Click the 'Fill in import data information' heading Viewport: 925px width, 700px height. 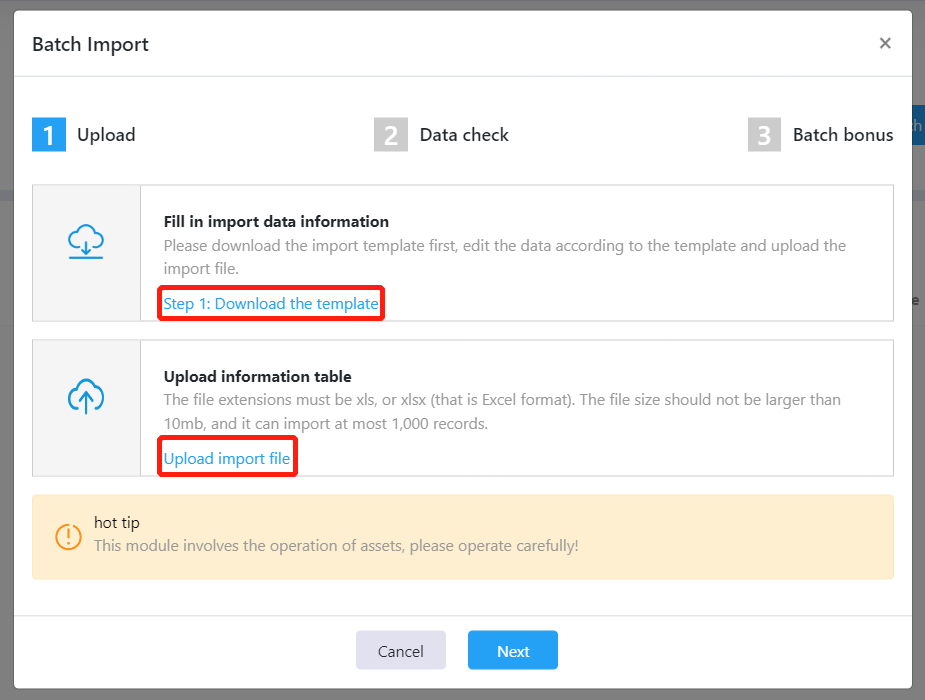click(276, 222)
